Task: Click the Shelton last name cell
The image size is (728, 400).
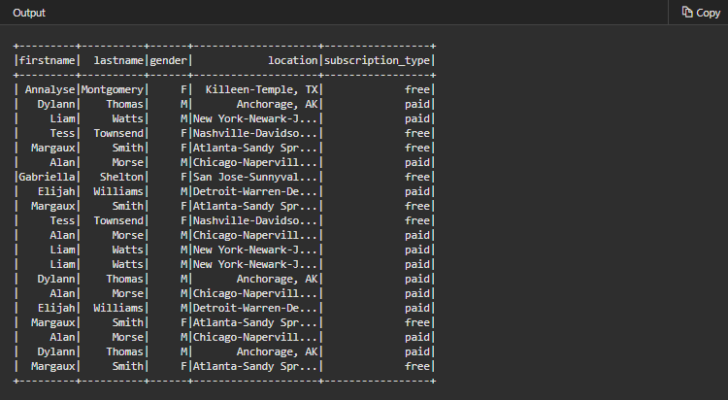Action: [x=122, y=177]
